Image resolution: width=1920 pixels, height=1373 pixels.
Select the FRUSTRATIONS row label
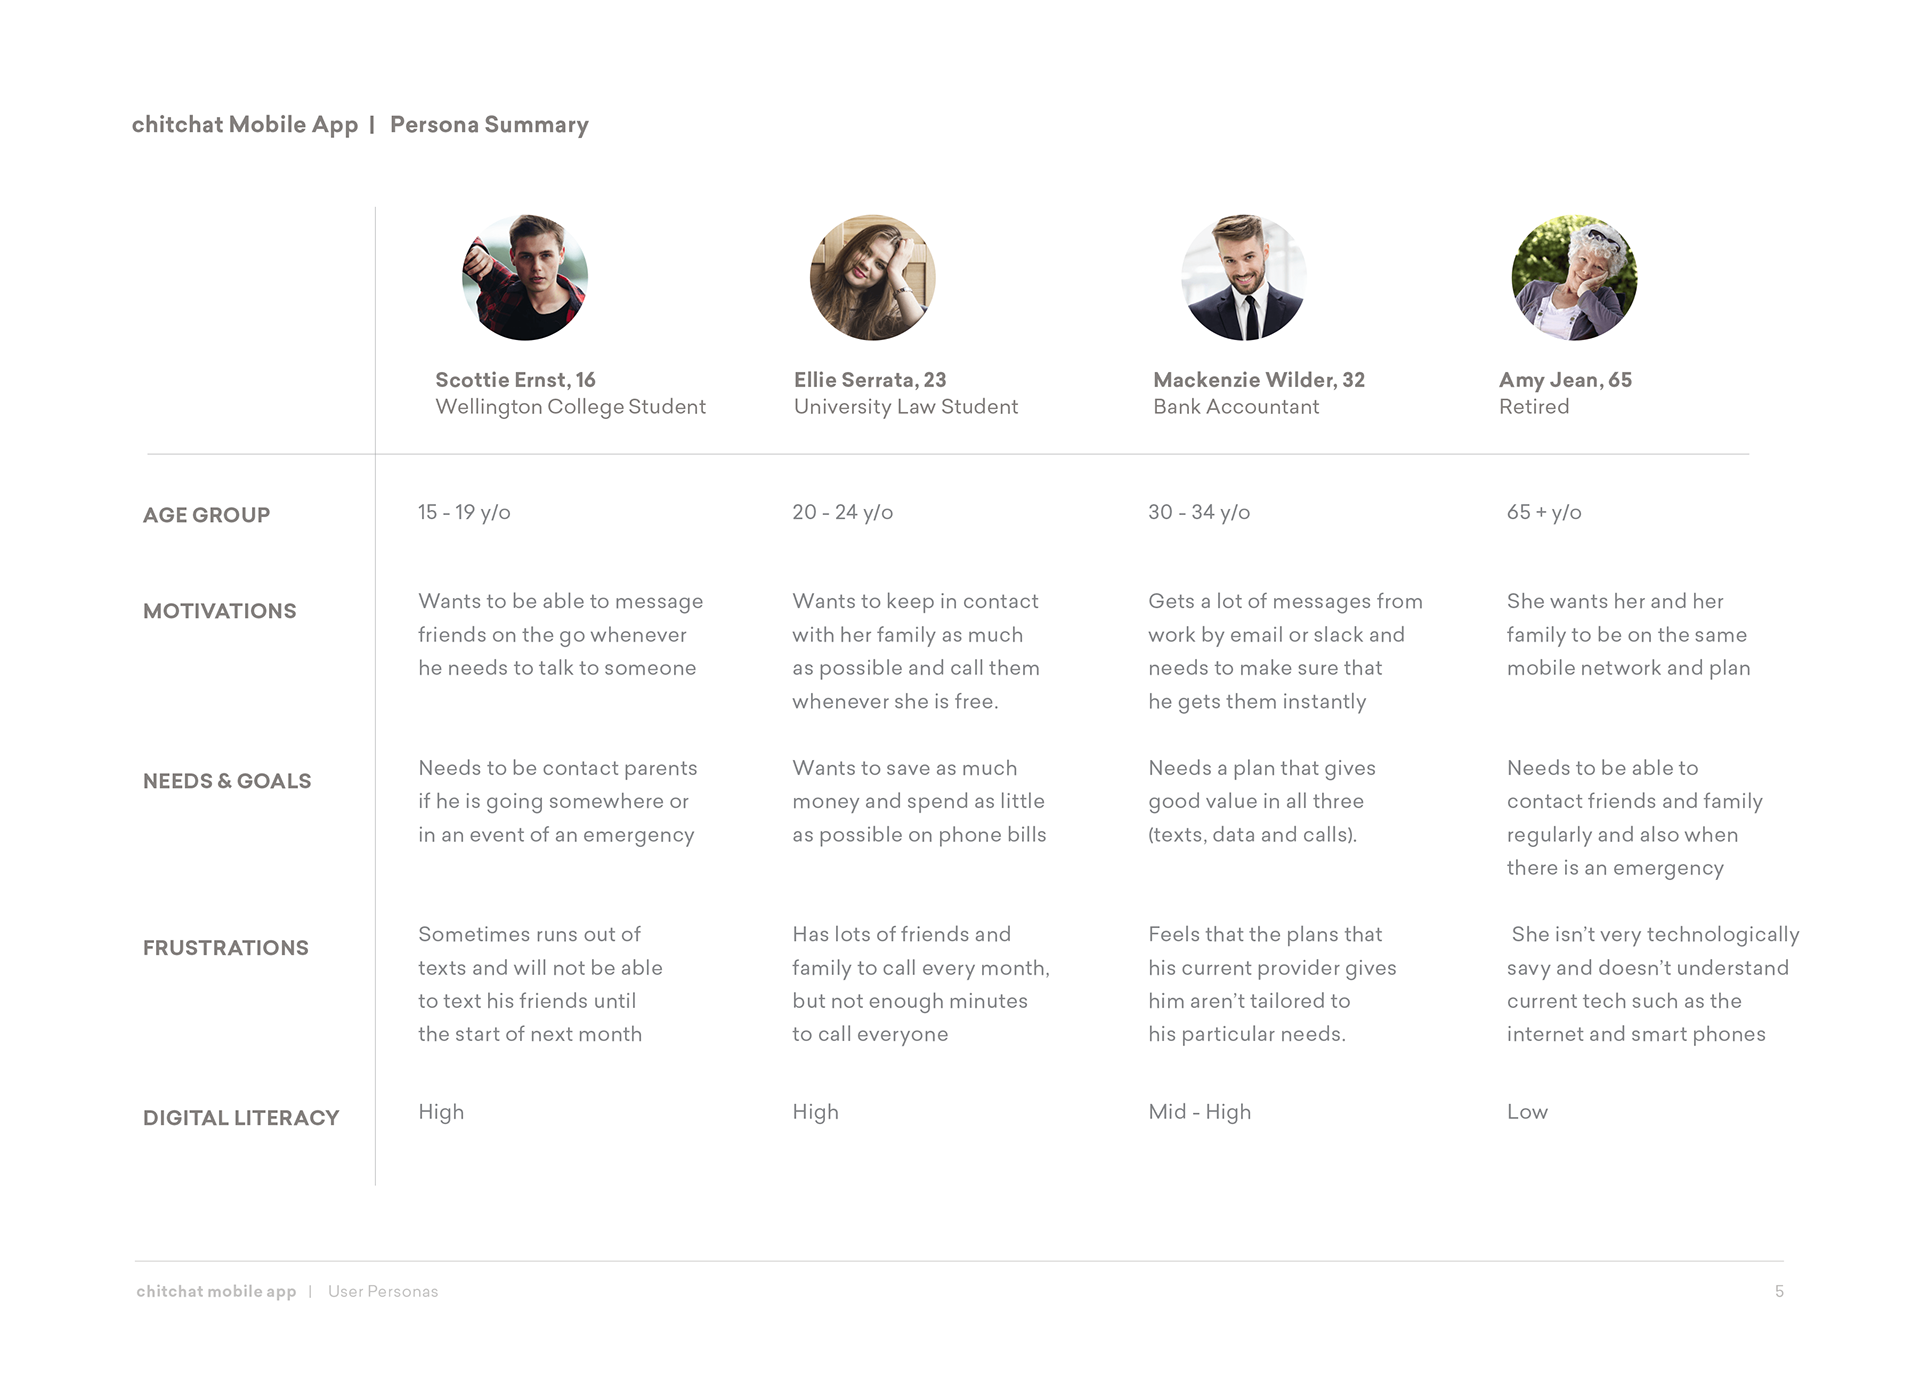pos(225,948)
